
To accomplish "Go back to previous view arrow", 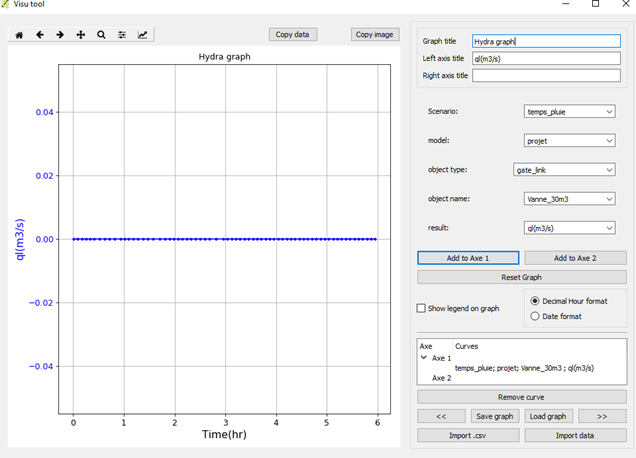I will click(x=40, y=35).
